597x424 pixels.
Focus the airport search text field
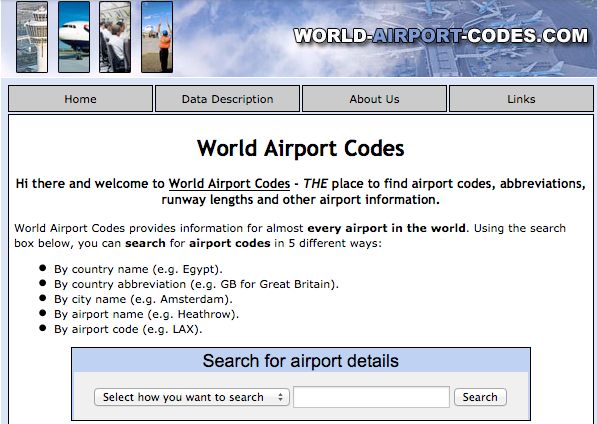pyautogui.click(x=371, y=397)
